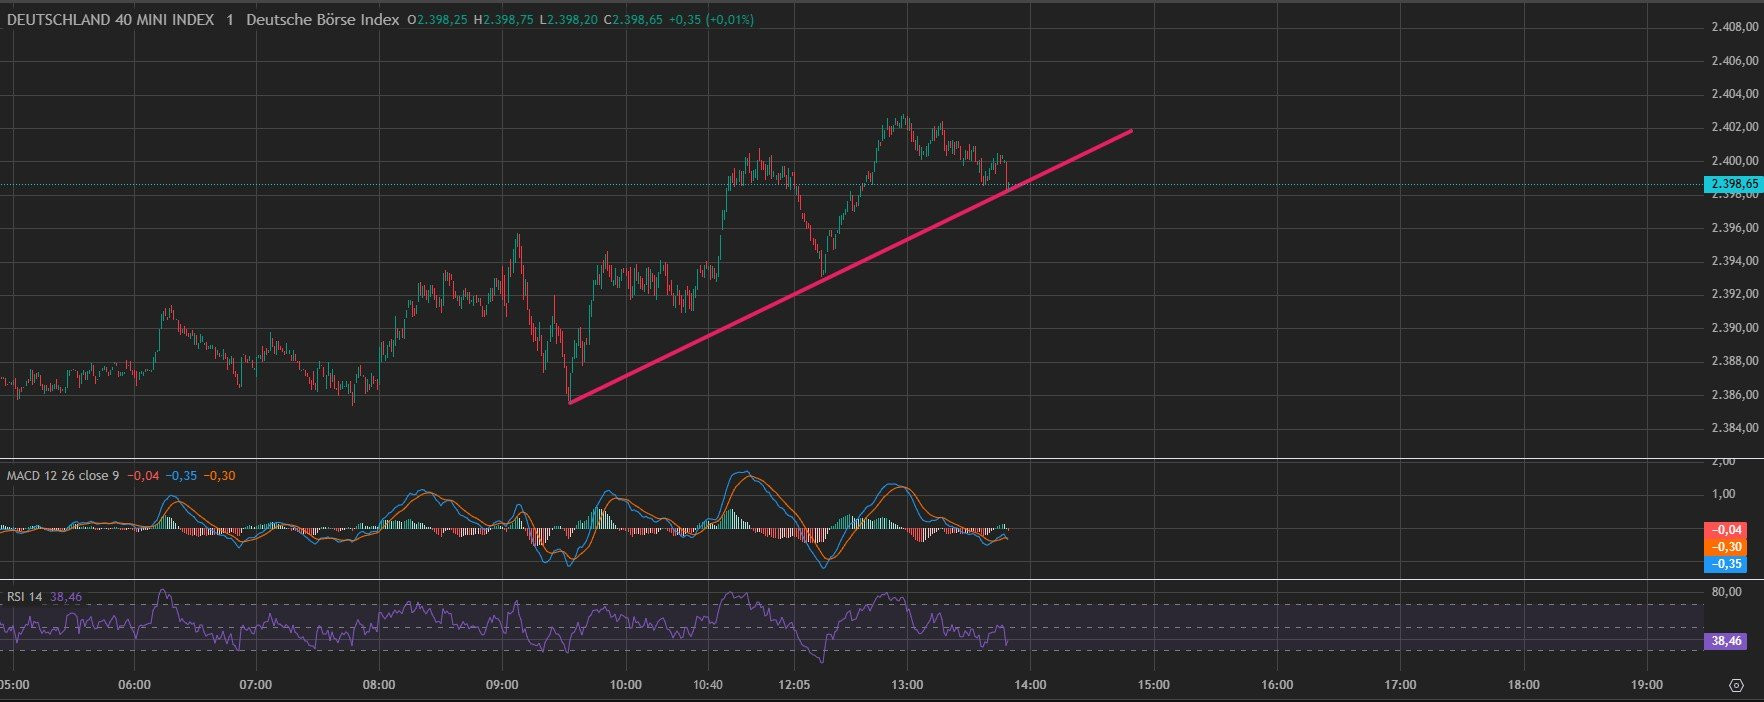Click the orange MACD signal value -0,30

pos(1729,547)
